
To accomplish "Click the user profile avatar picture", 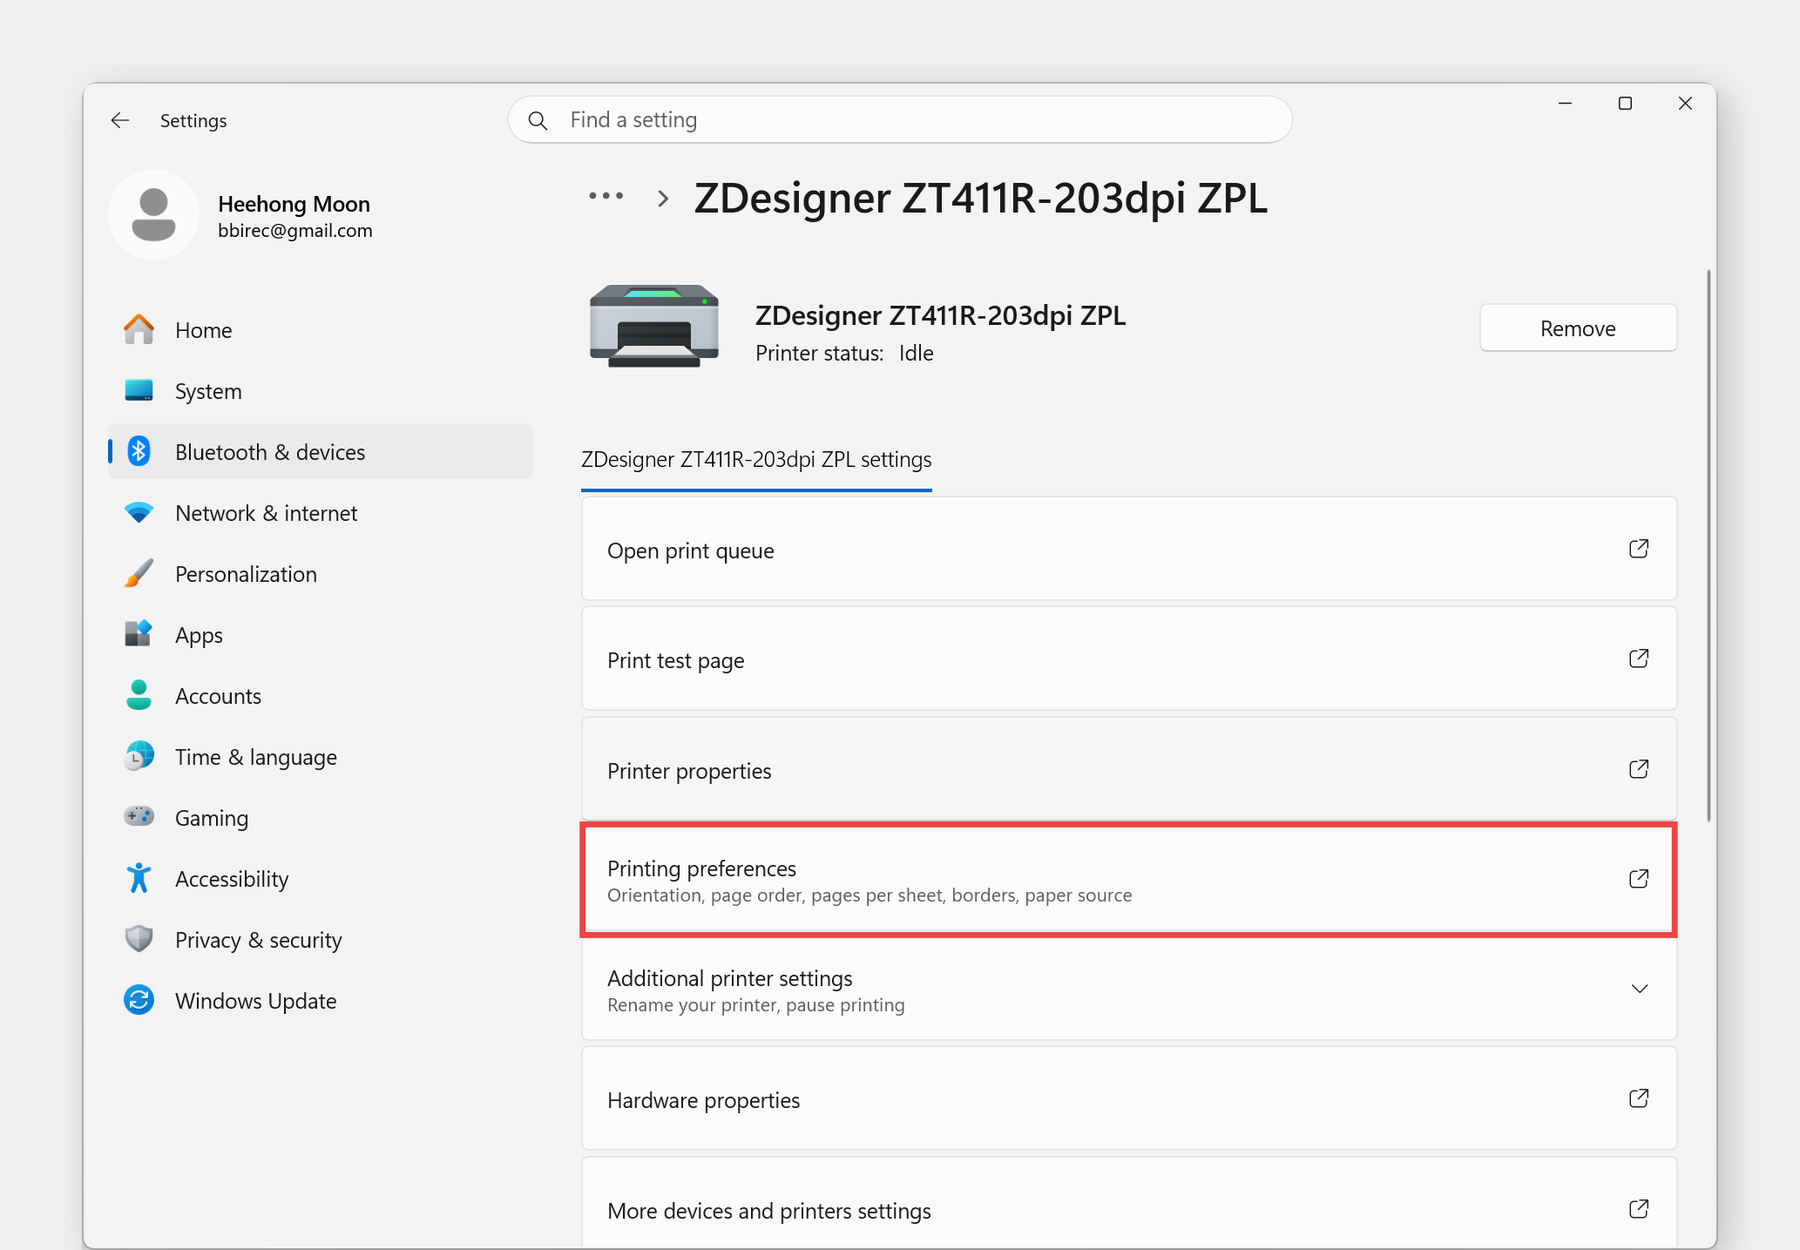I will pyautogui.click(x=154, y=215).
